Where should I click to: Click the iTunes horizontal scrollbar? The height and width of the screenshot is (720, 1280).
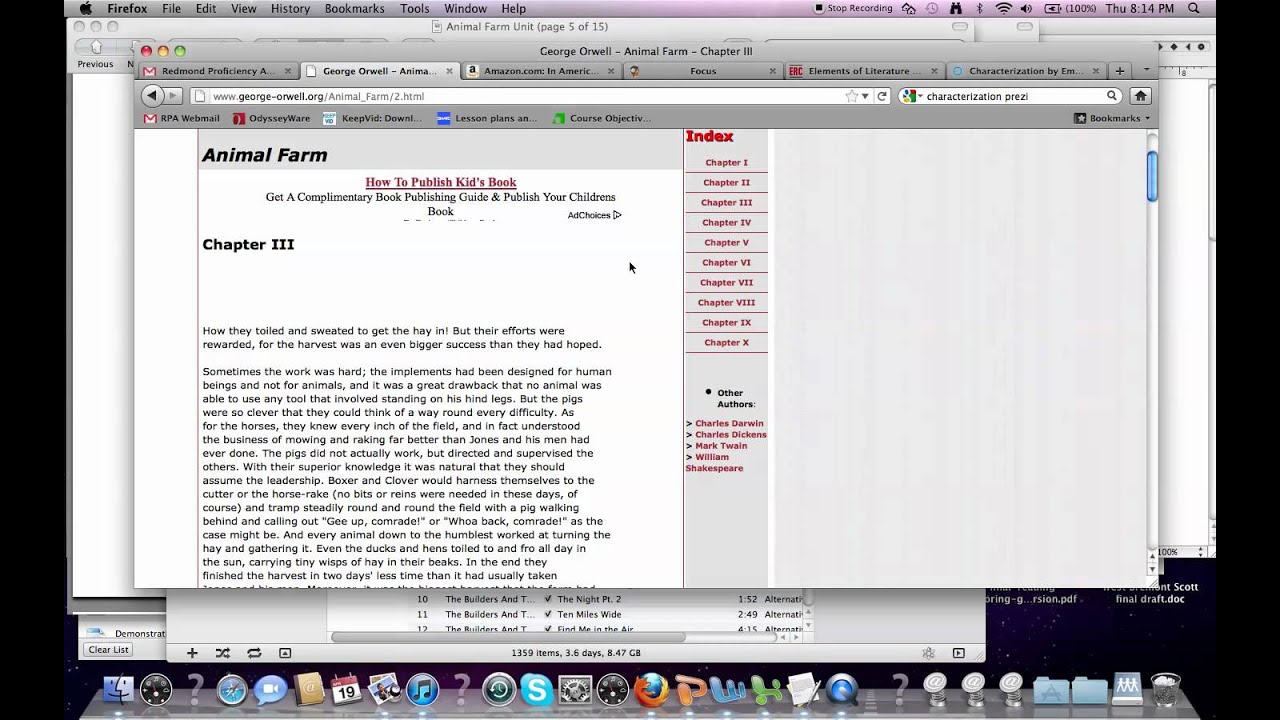508,637
